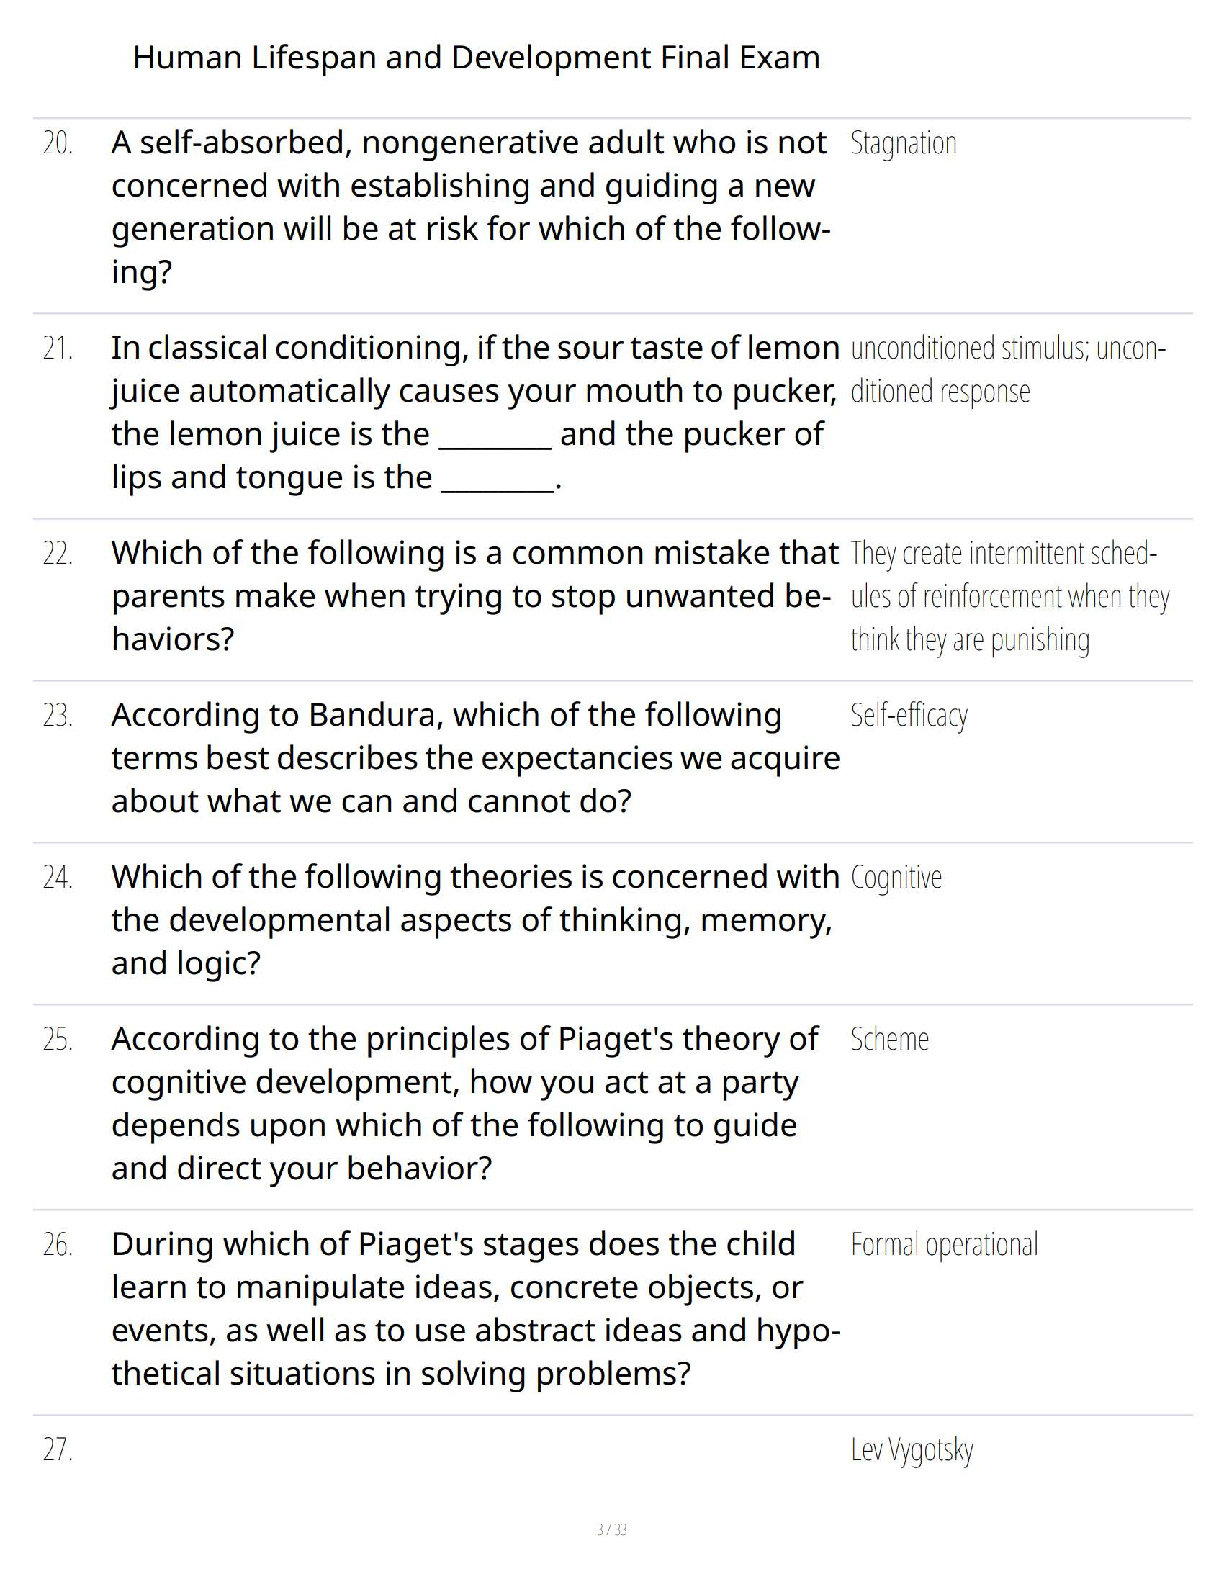1224x1584 pixels.
Task: Click question 25 about Piaget's theory
Action: pos(465,1103)
